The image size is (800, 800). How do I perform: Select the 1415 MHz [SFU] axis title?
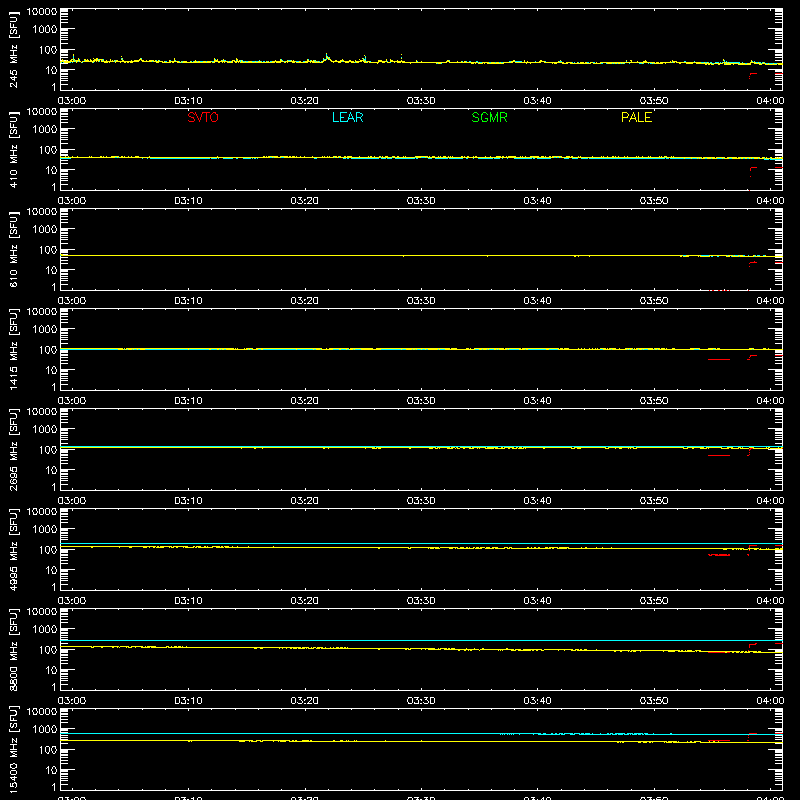tap(13, 349)
